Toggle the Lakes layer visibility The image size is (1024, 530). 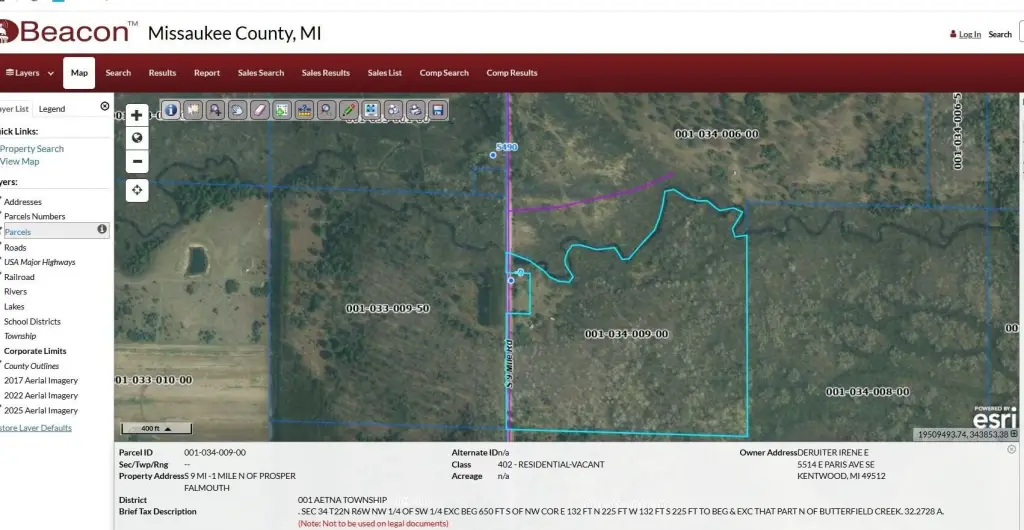[14, 307]
